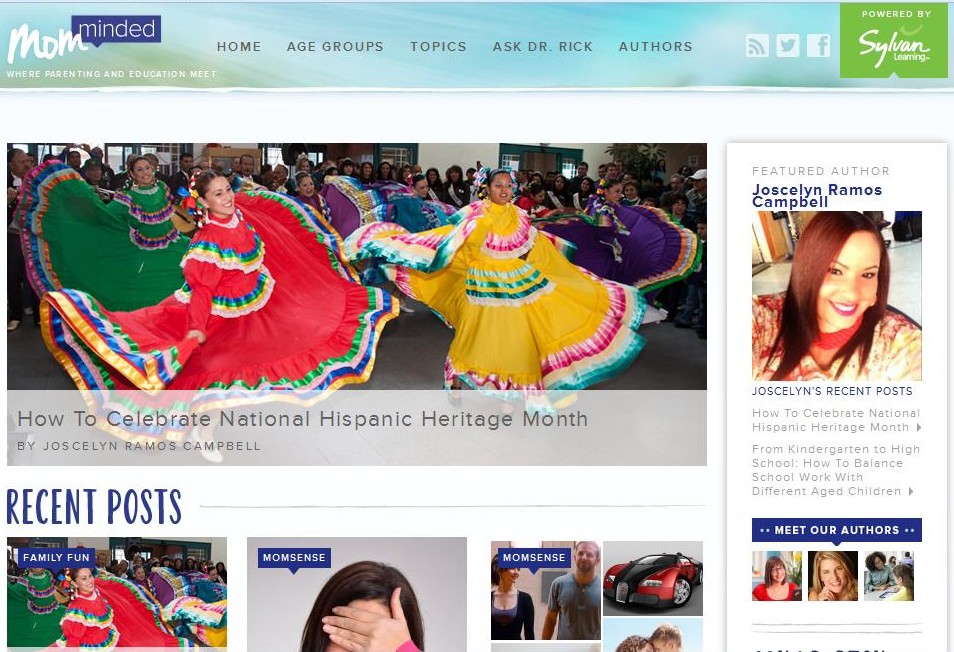Image resolution: width=954 pixels, height=652 pixels.
Task: Click Momsense tag on woman covering face post
Action: click(294, 558)
